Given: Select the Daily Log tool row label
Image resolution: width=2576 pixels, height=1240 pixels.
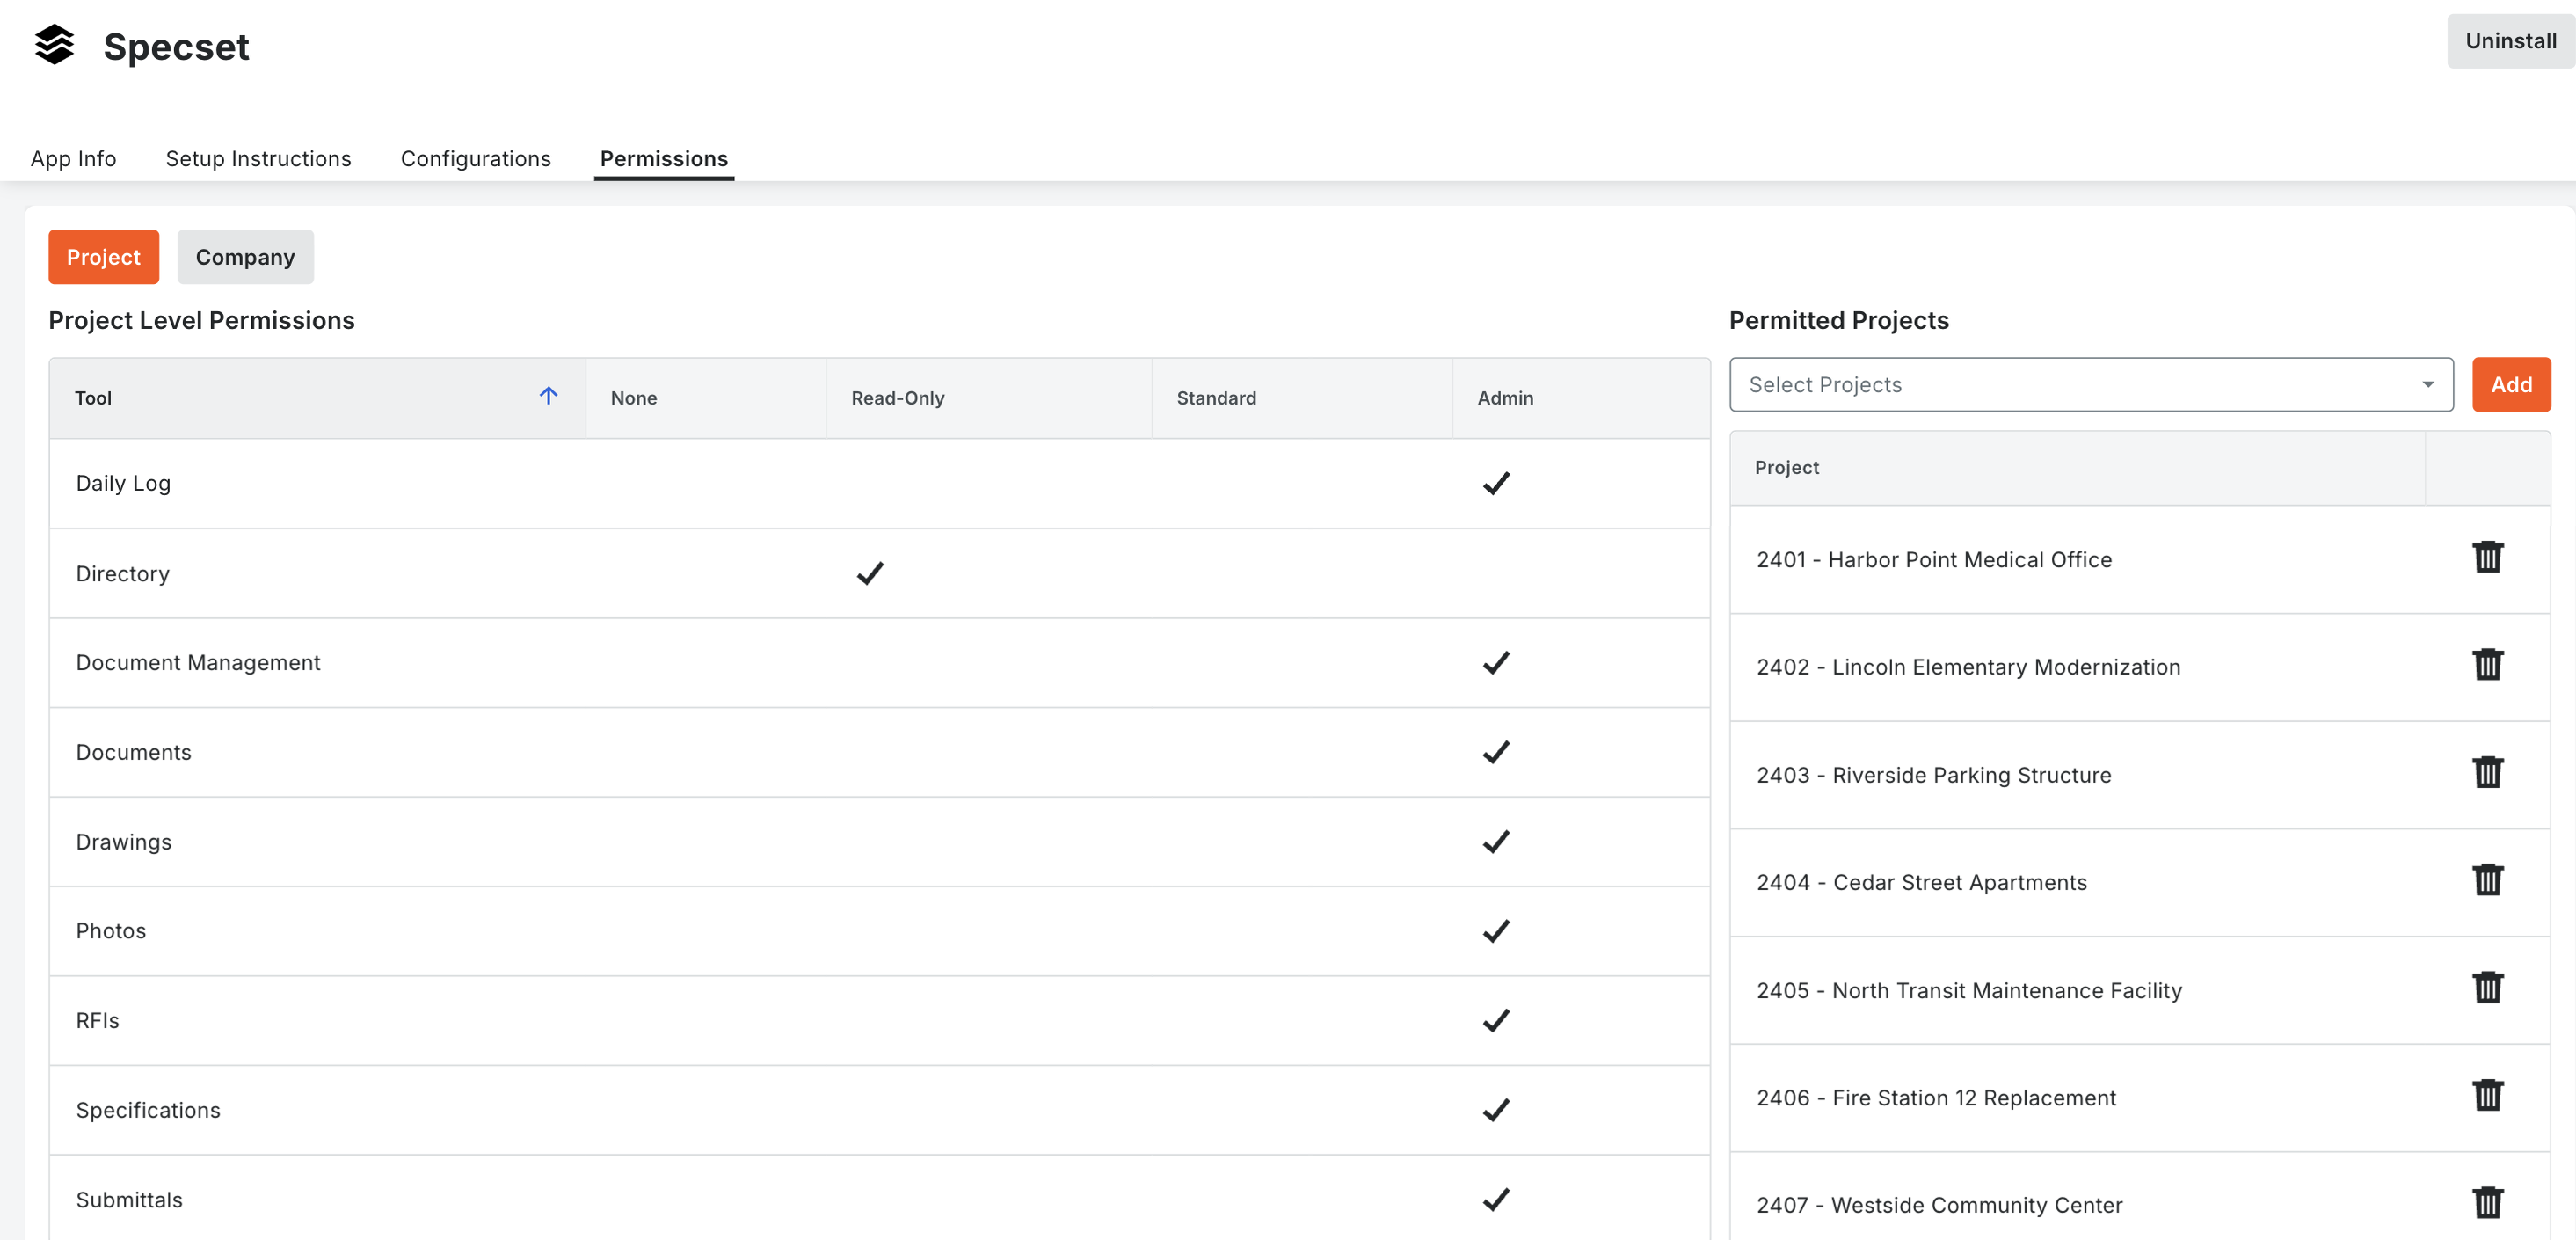Looking at the screenshot, I should [123, 484].
